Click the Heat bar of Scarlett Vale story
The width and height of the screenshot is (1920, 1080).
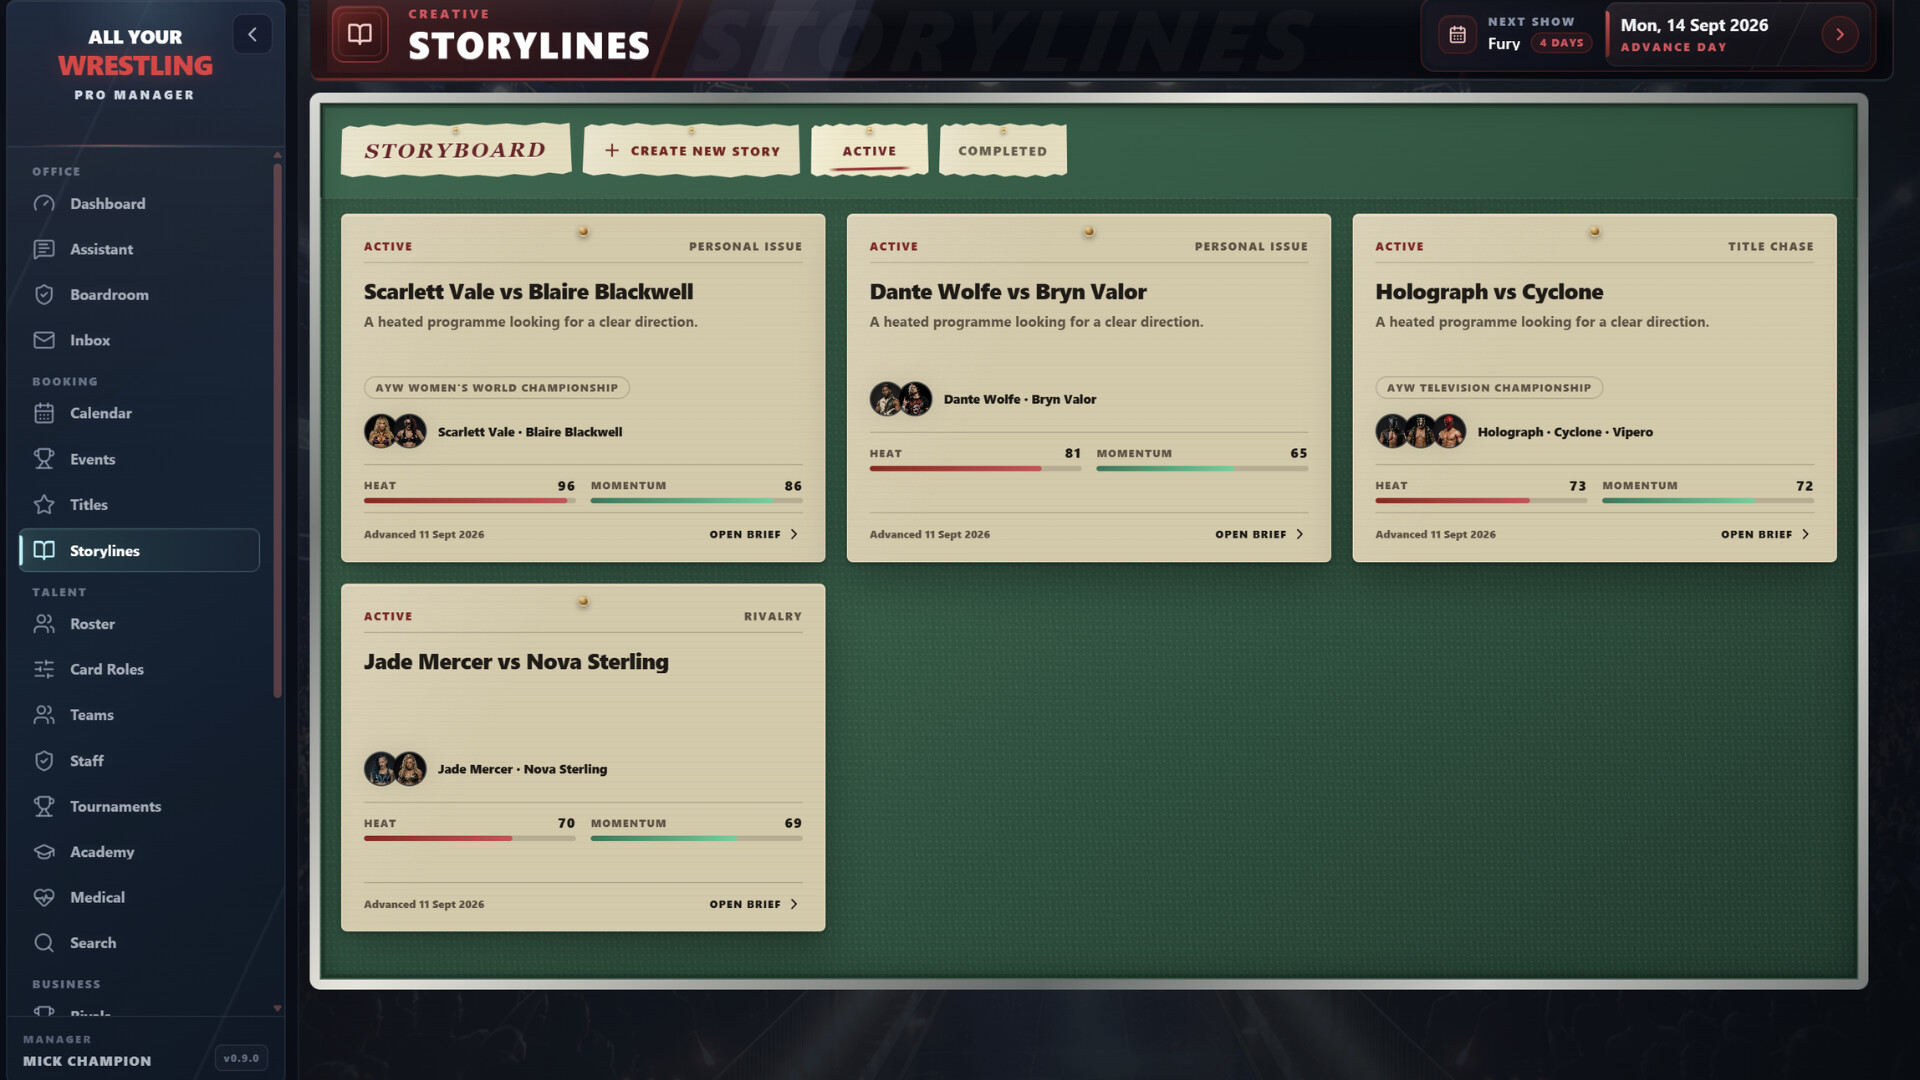click(x=469, y=500)
